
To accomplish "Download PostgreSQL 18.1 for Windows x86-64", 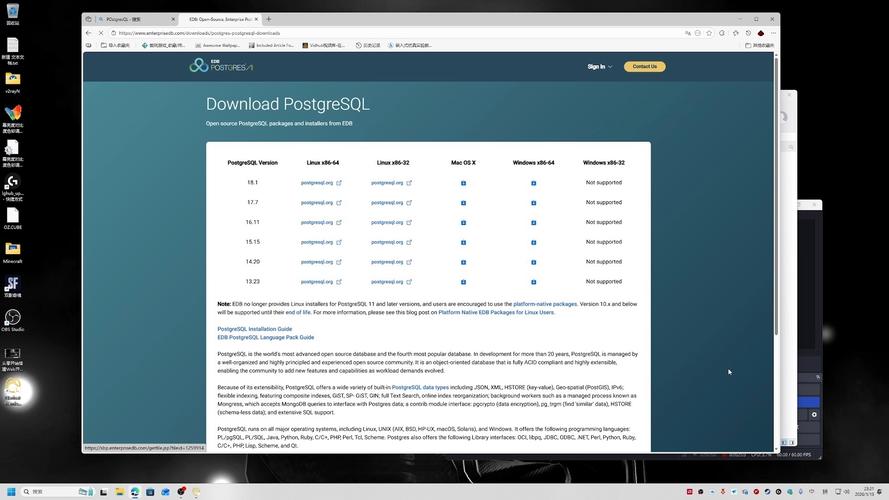I will tap(533, 183).
